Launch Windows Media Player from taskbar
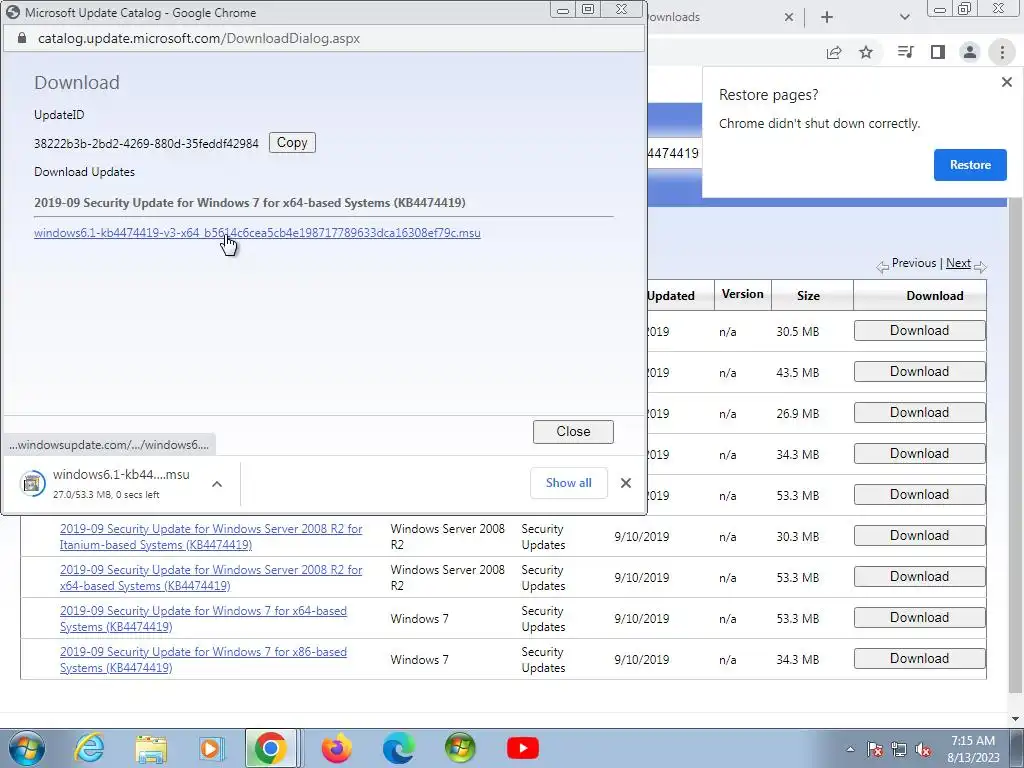 (212, 748)
